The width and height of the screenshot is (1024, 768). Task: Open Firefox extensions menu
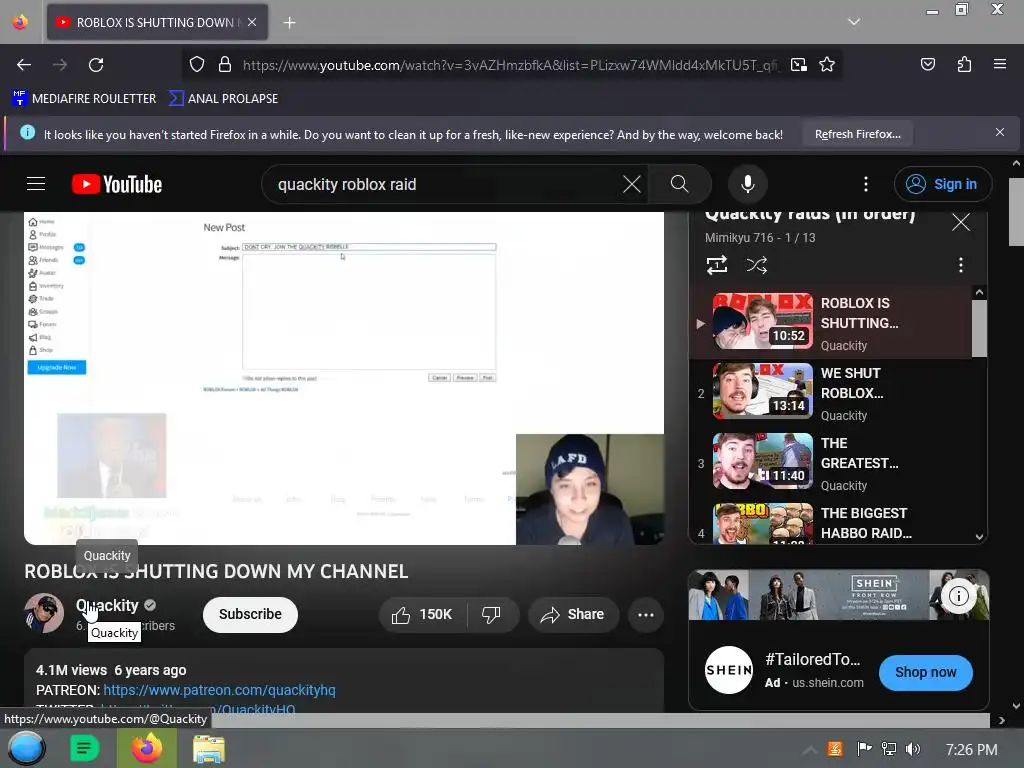(964, 65)
